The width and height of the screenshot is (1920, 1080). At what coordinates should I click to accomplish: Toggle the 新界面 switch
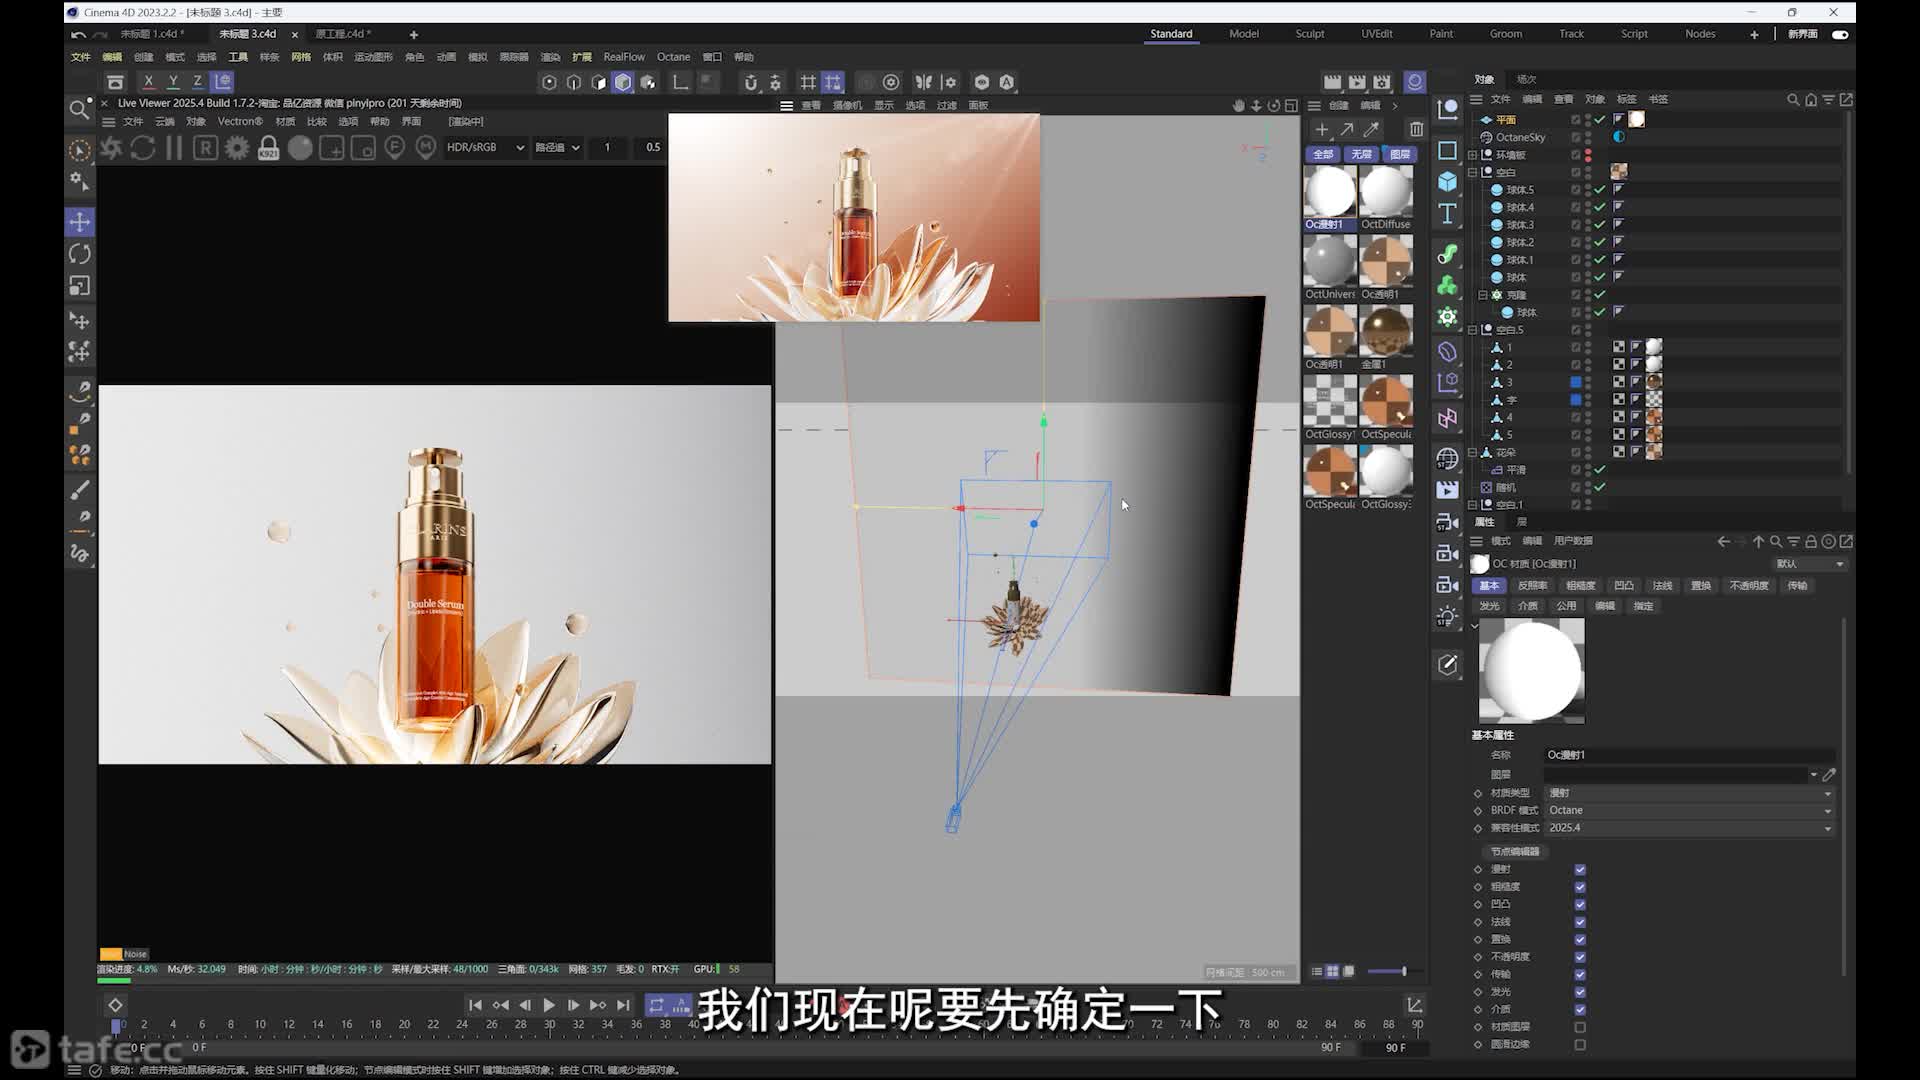point(1839,34)
